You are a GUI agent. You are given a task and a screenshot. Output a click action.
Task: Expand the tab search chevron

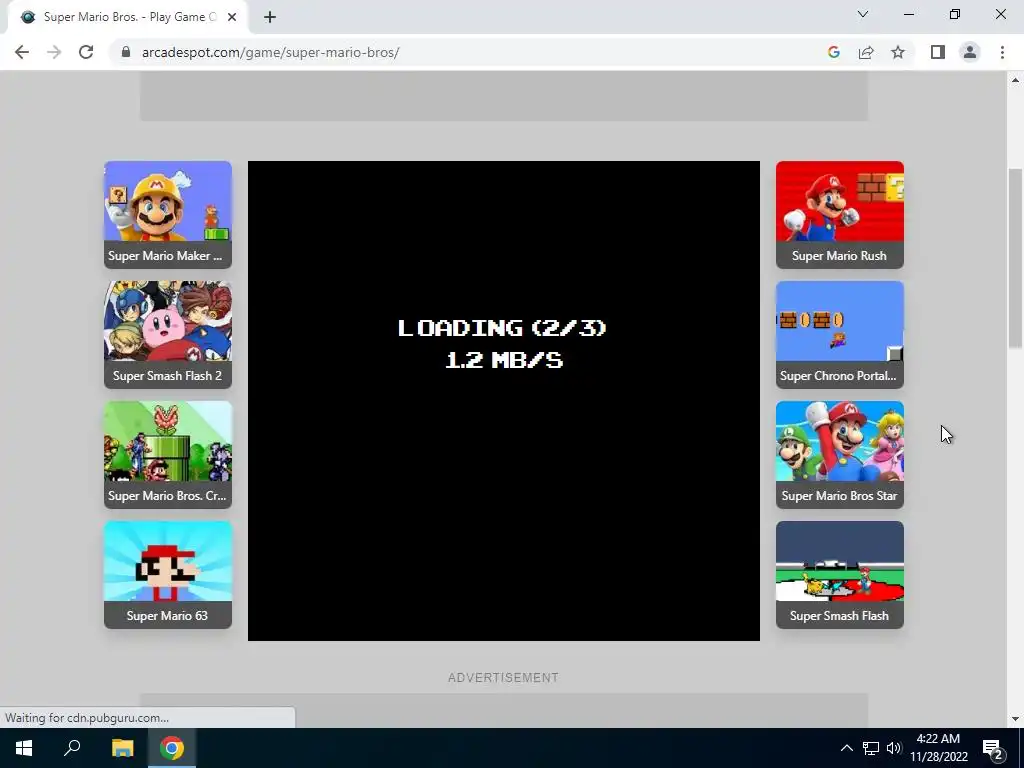(863, 14)
